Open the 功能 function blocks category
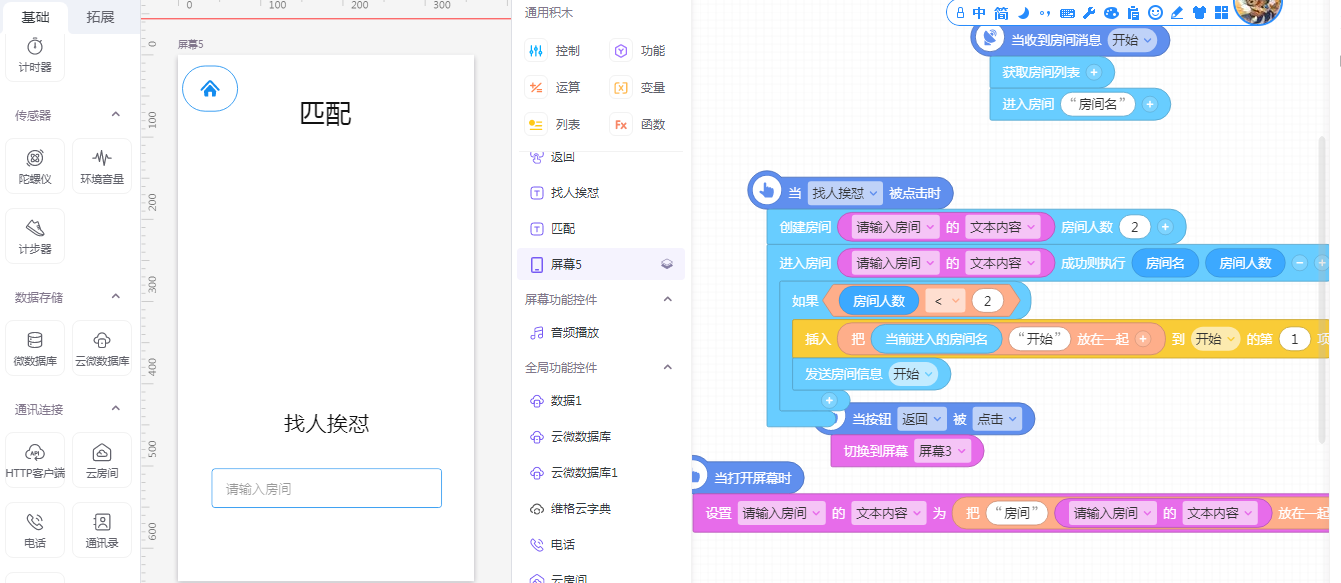Image resolution: width=1341 pixels, height=583 pixels. [640, 51]
